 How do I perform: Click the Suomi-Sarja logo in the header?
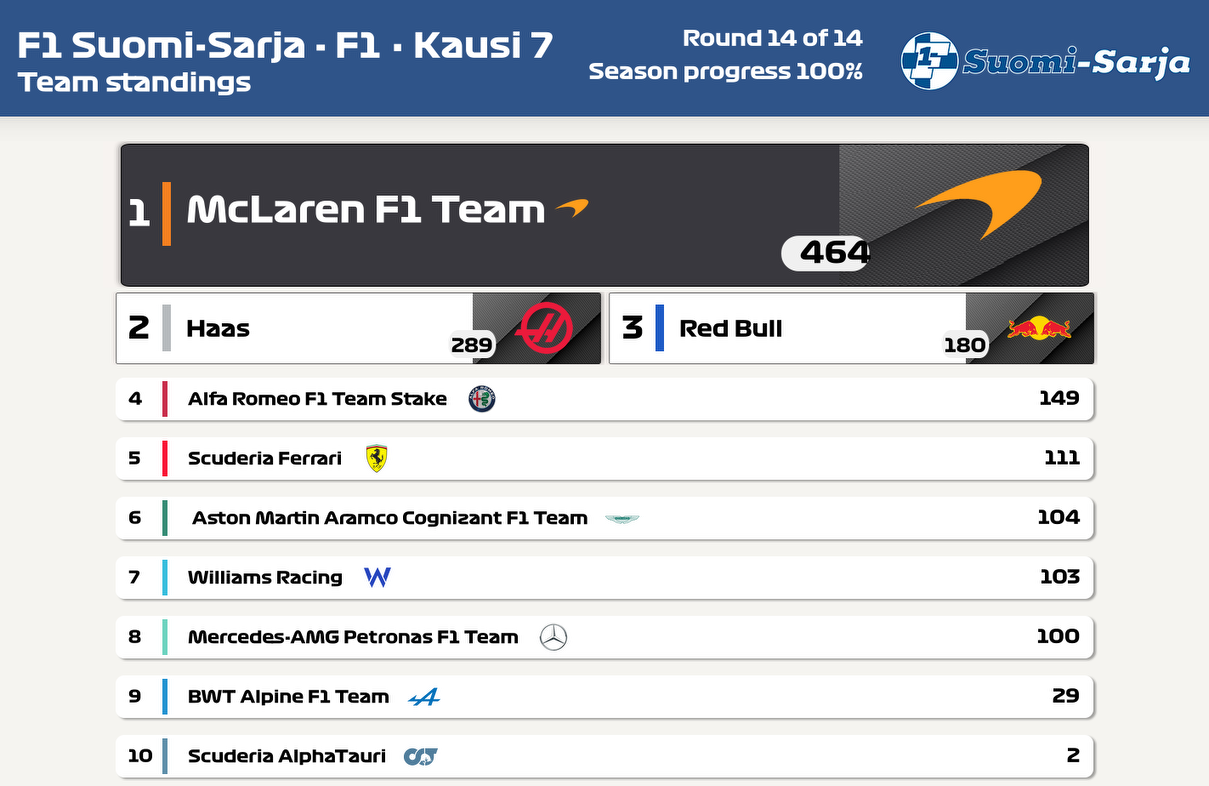pyautogui.click(x=1046, y=61)
